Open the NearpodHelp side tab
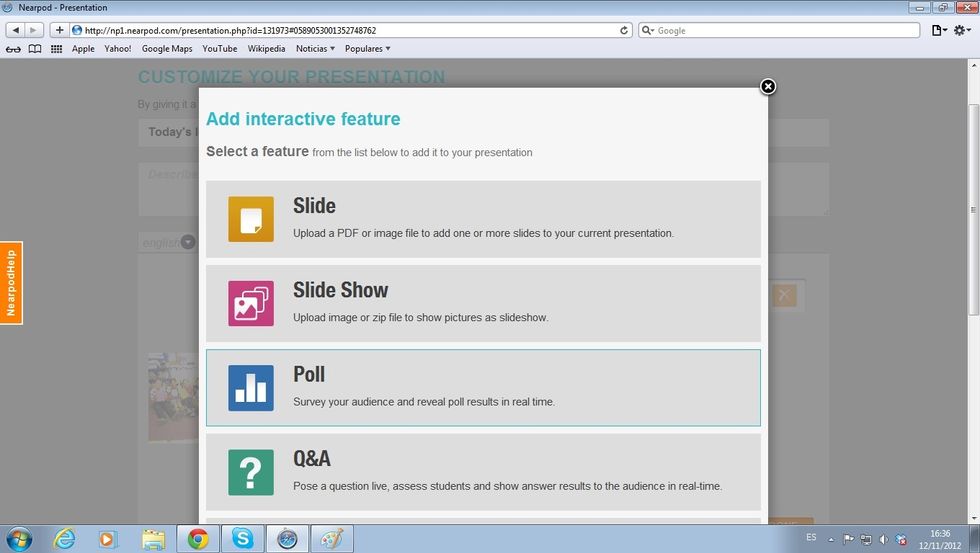 pyautogui.click(x=11, y=283)
